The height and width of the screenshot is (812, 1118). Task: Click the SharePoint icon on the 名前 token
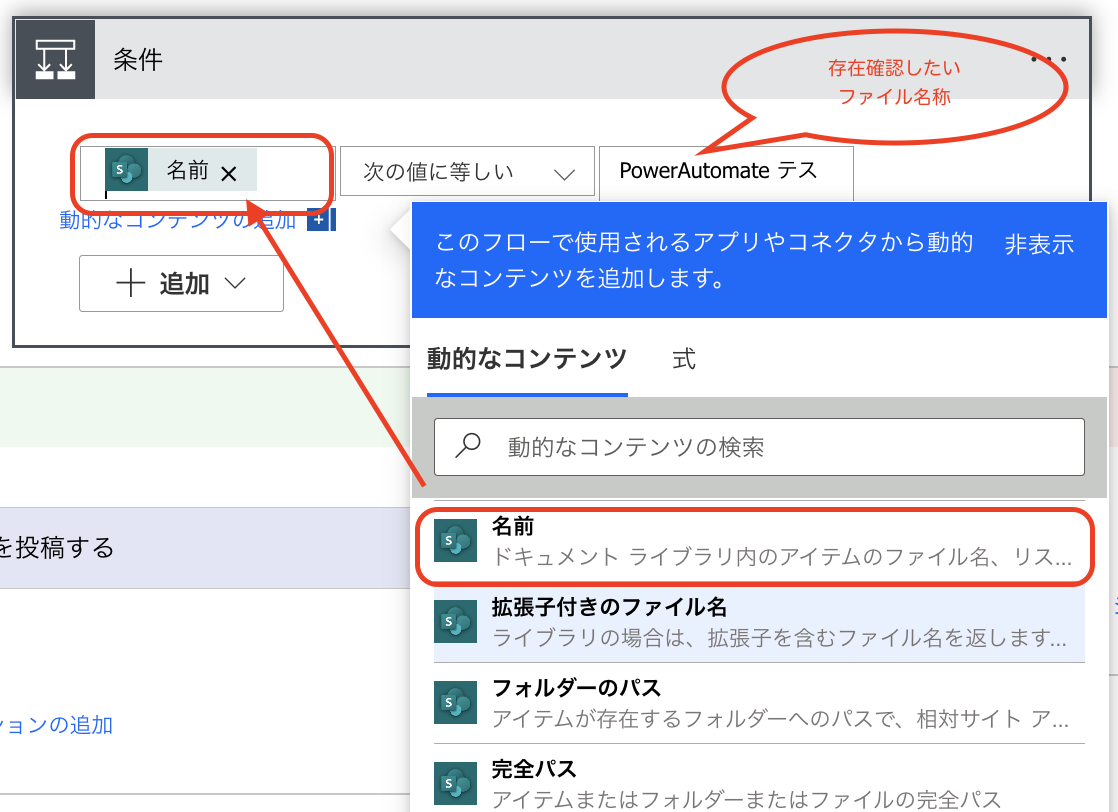pos(128,170)
